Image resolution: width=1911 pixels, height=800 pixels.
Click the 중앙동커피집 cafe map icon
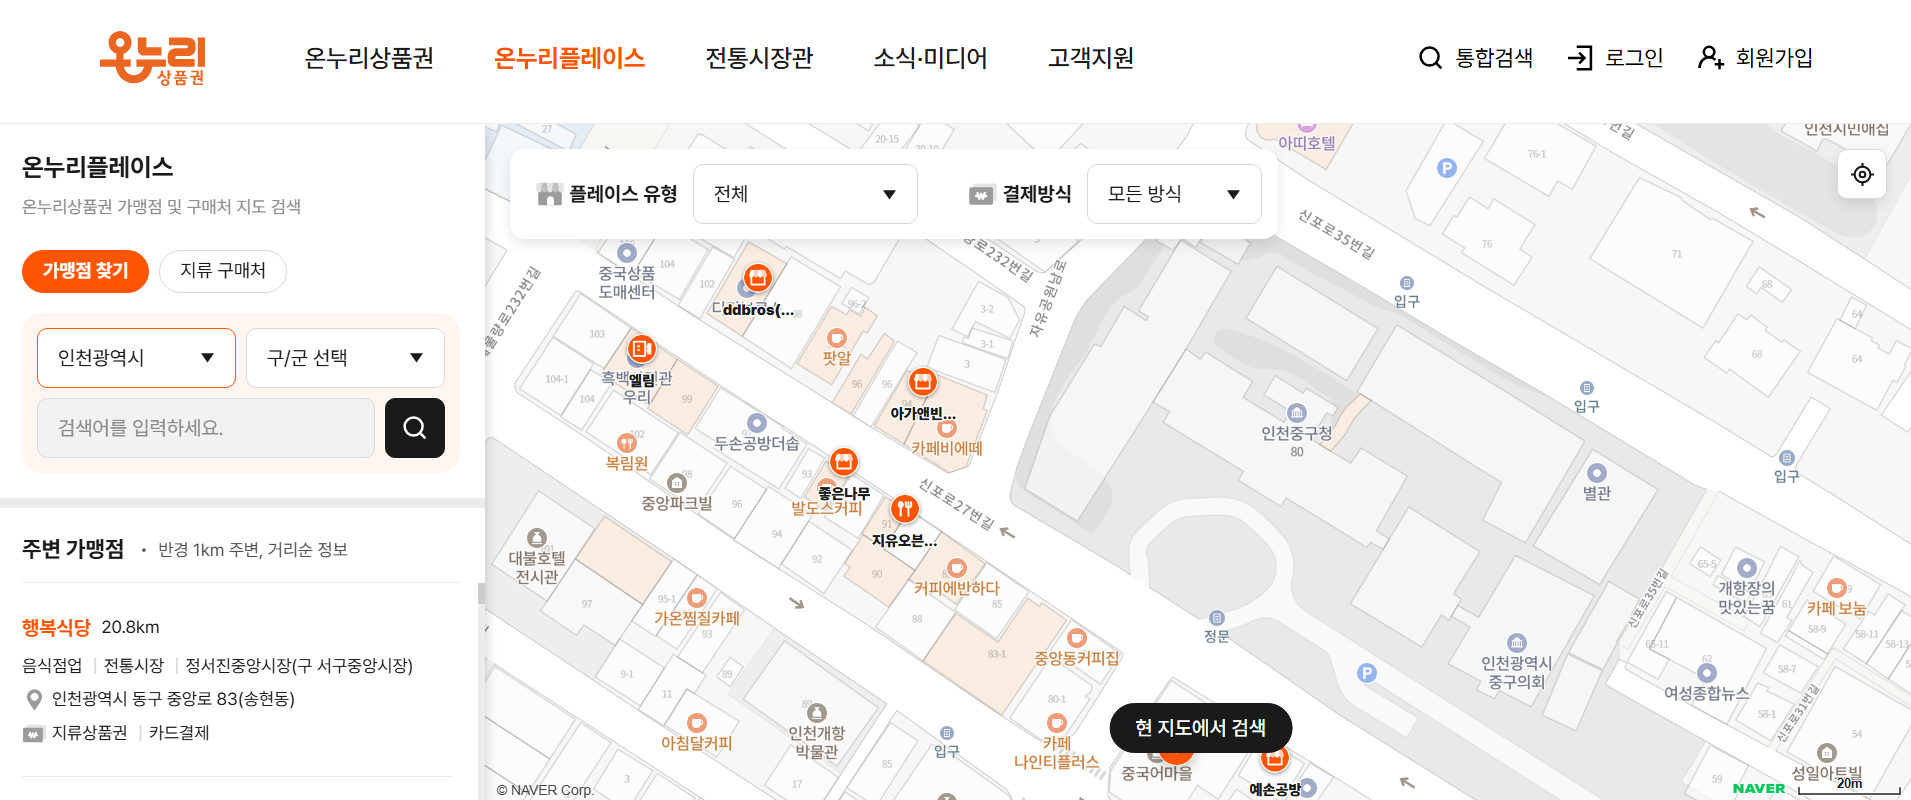(x=1077, y=638)
